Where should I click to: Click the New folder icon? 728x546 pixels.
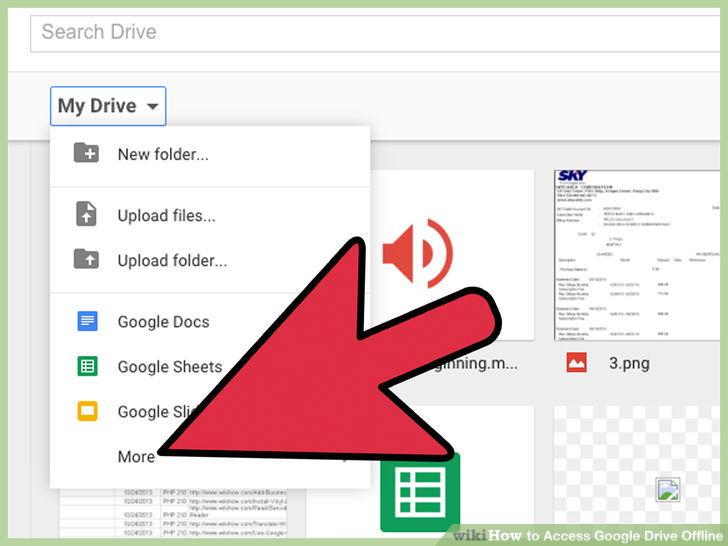tap(86, 153)
